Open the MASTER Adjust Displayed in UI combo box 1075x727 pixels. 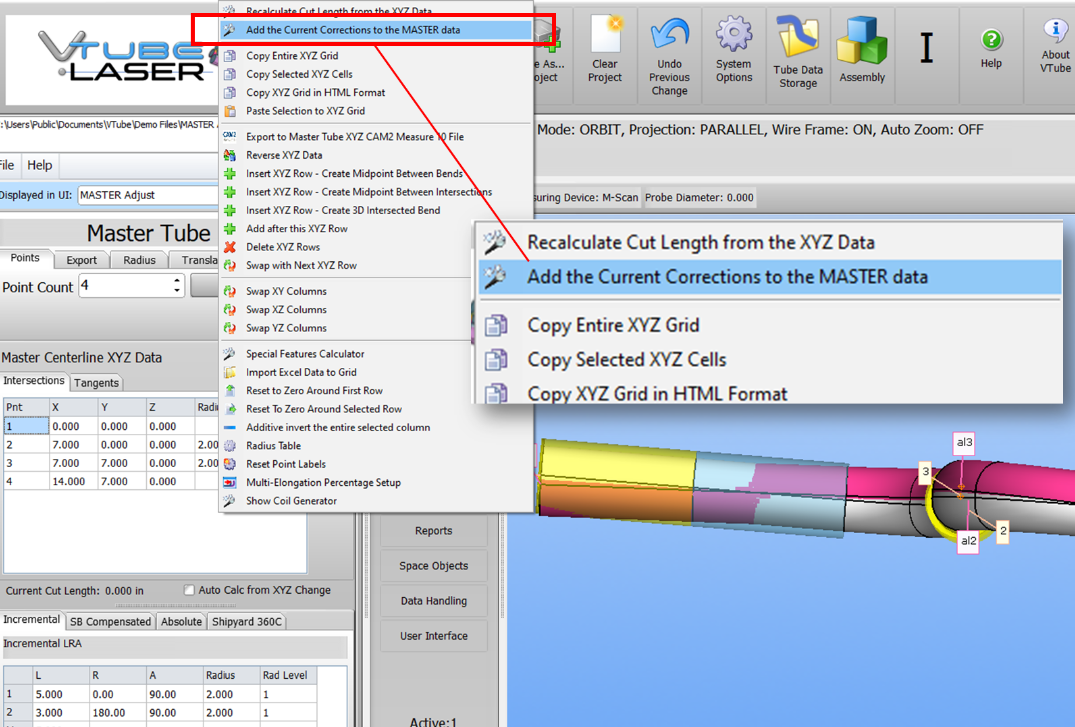click(x=147, y=195)
